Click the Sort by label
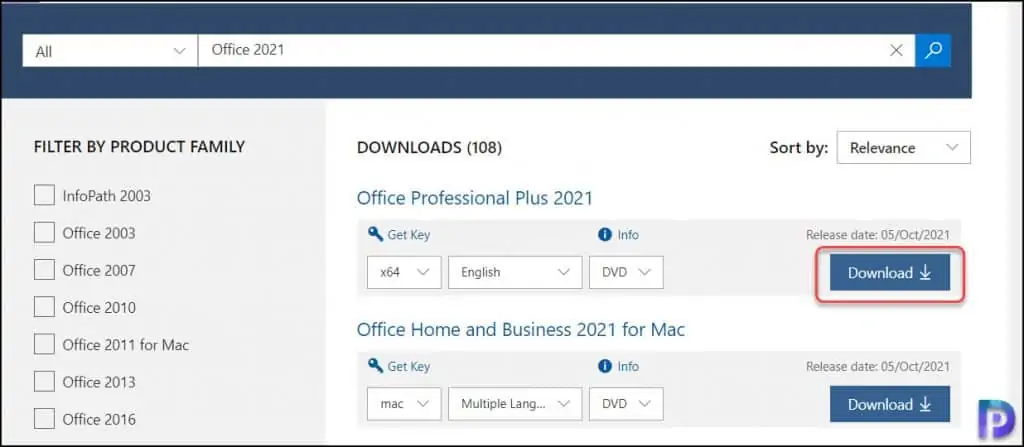 click(x=799, y=148)
